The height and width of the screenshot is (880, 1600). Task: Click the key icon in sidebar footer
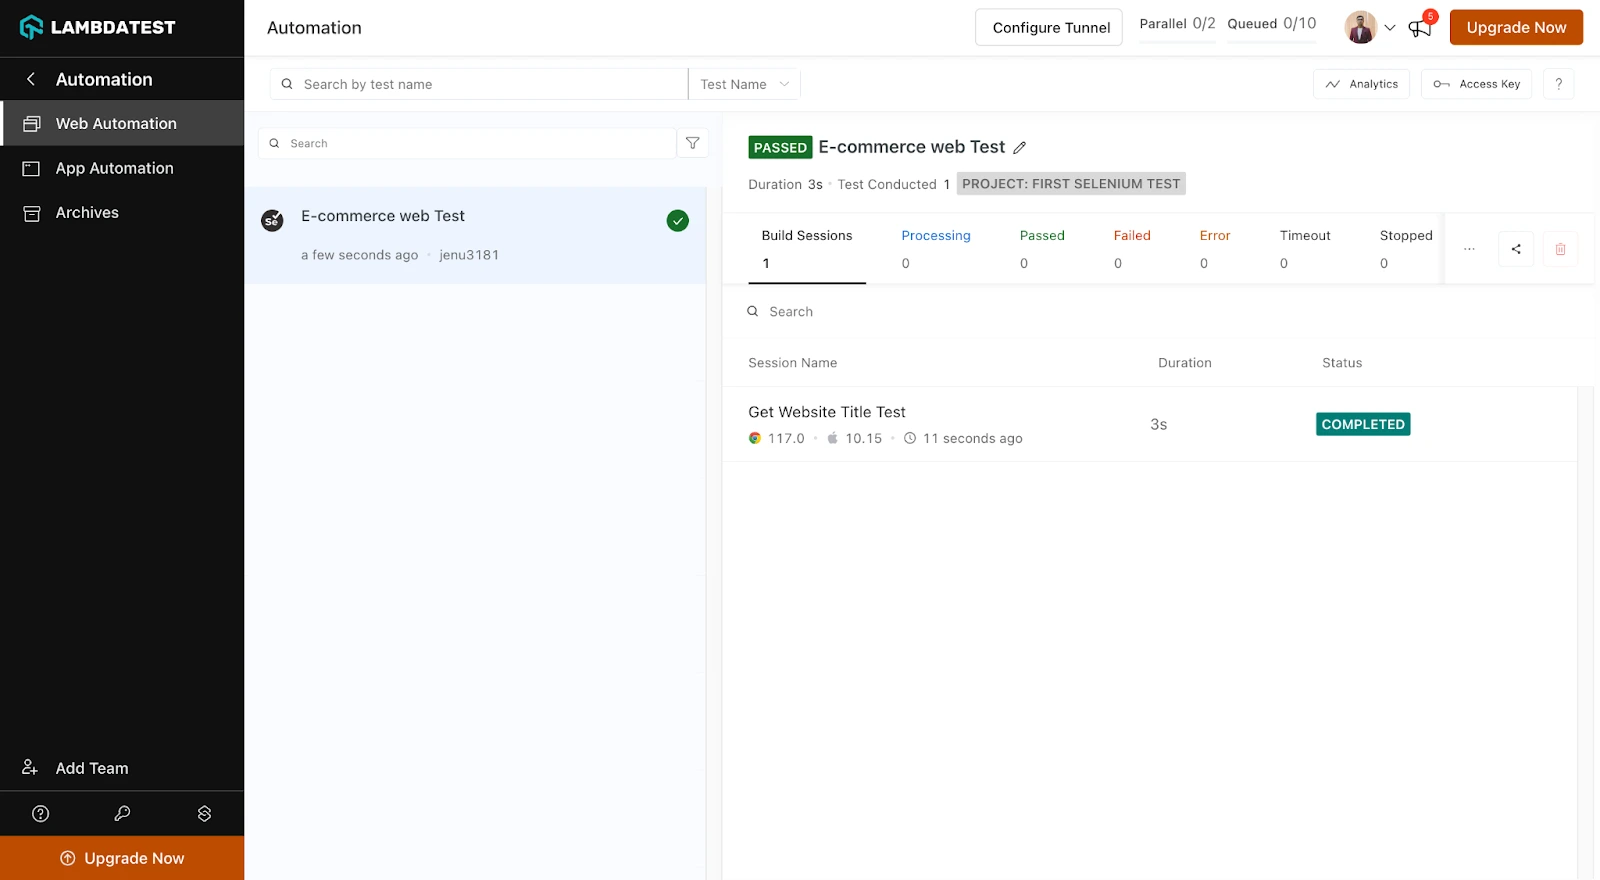(x=122, y=814)
